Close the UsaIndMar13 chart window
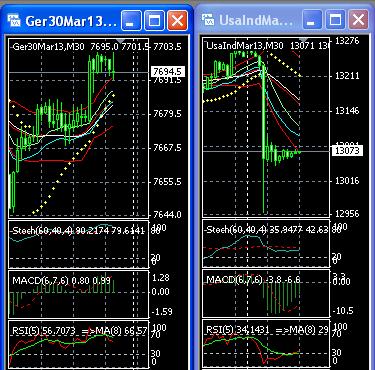The height and width of the screenshot is (370, 375). 358,20
